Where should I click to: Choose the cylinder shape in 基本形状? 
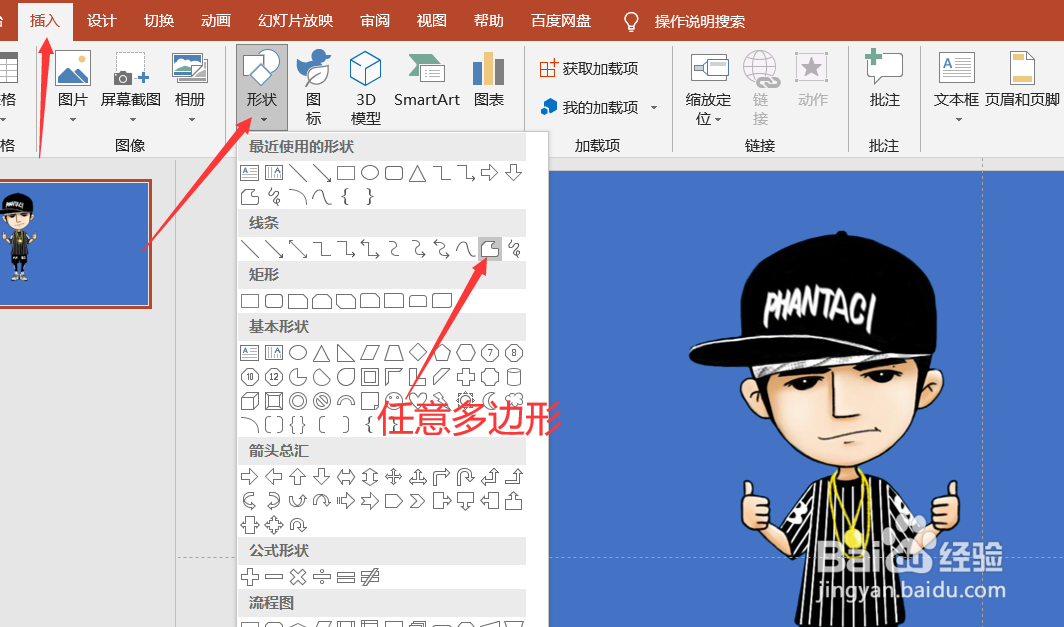(514, 377)
